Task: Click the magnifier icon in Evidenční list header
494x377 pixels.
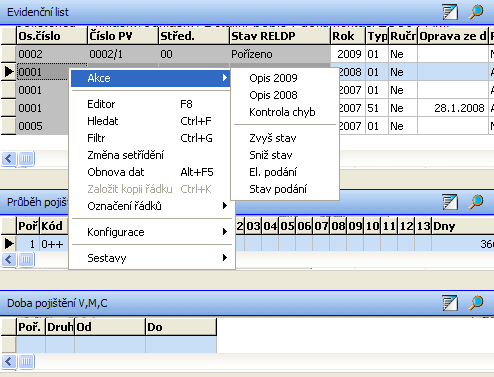Action: pyautogui.click(x=476, y=12)
